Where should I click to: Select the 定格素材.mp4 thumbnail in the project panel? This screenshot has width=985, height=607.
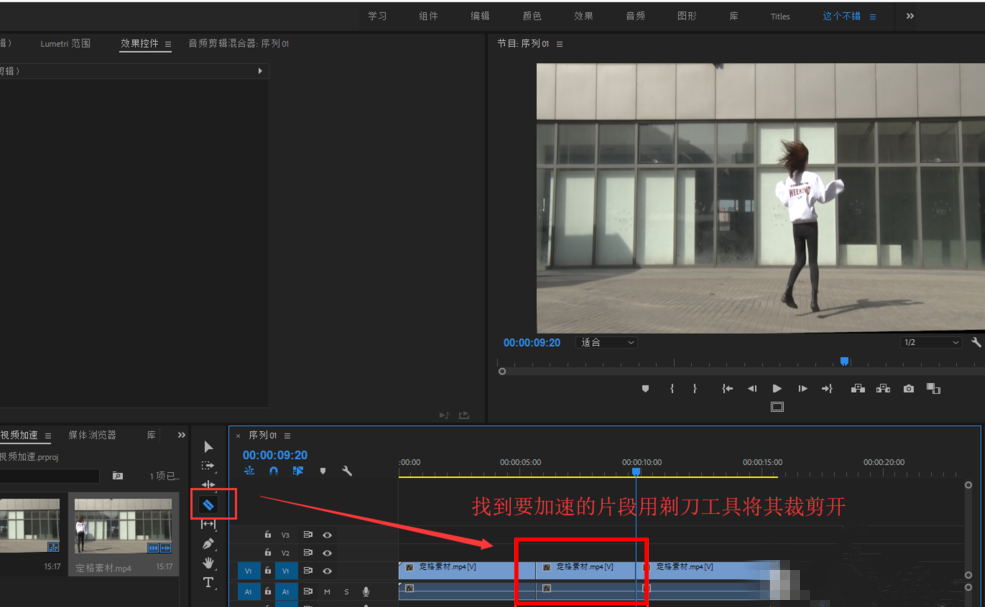(123, 528)
